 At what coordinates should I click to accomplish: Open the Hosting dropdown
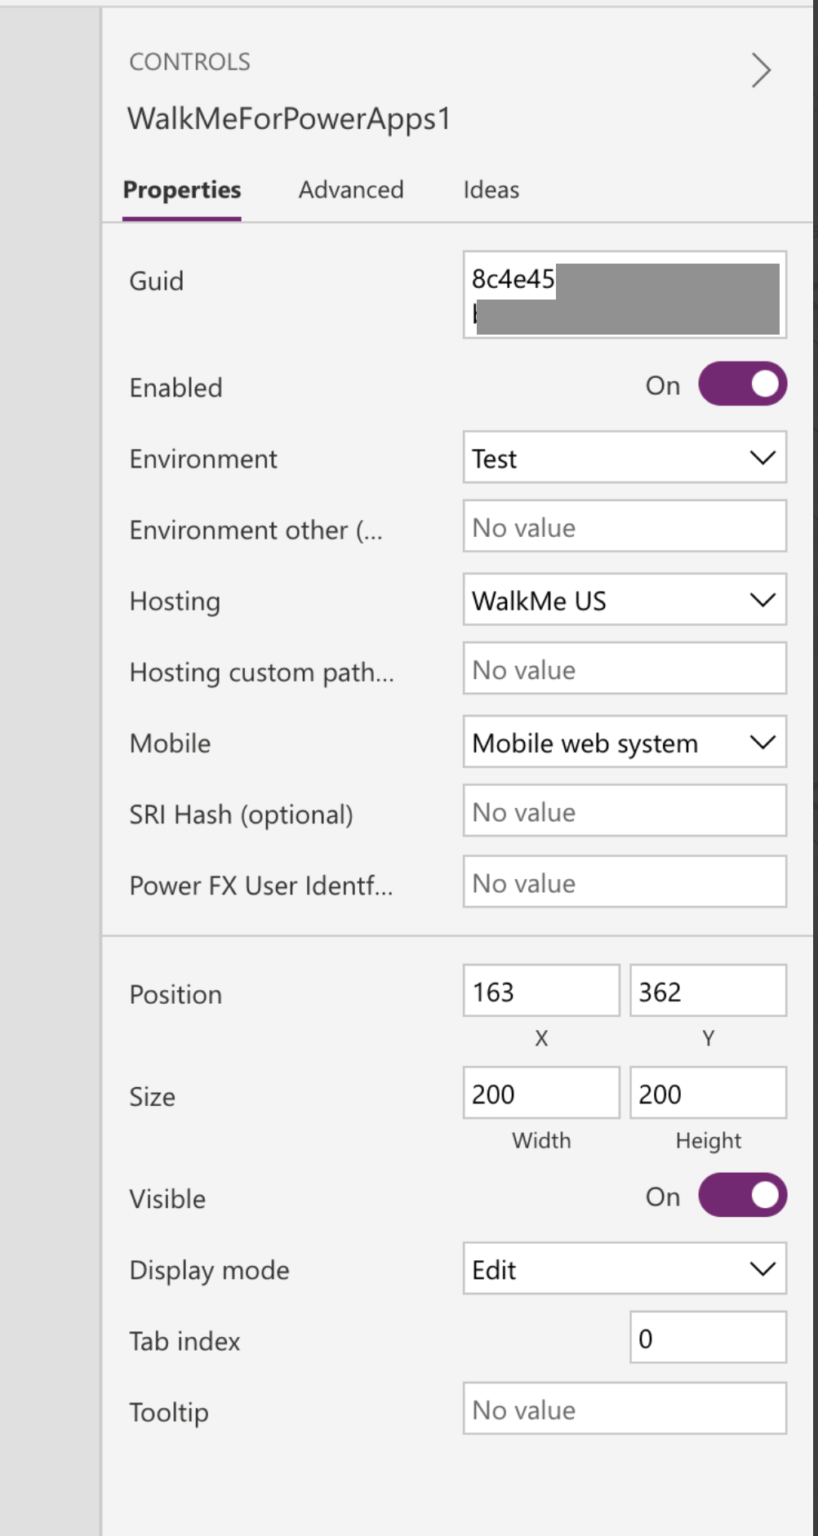click(x=624, y=600)
